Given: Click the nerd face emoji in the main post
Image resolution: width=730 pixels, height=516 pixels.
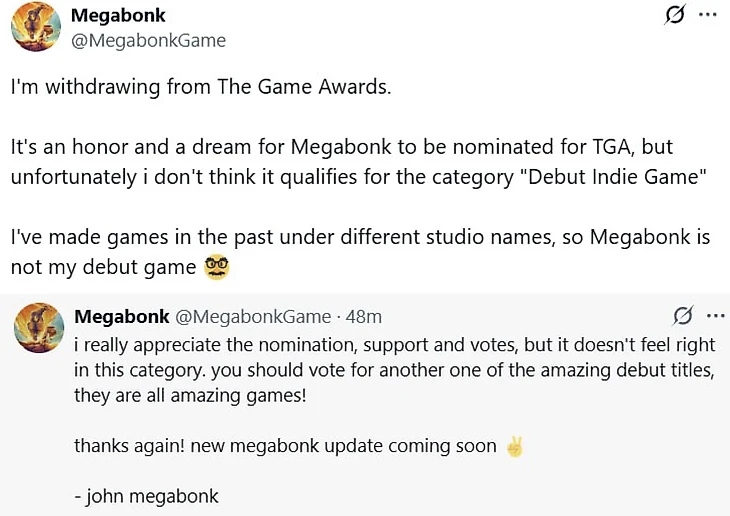Looking at the screenshot, I should point(217,268).
